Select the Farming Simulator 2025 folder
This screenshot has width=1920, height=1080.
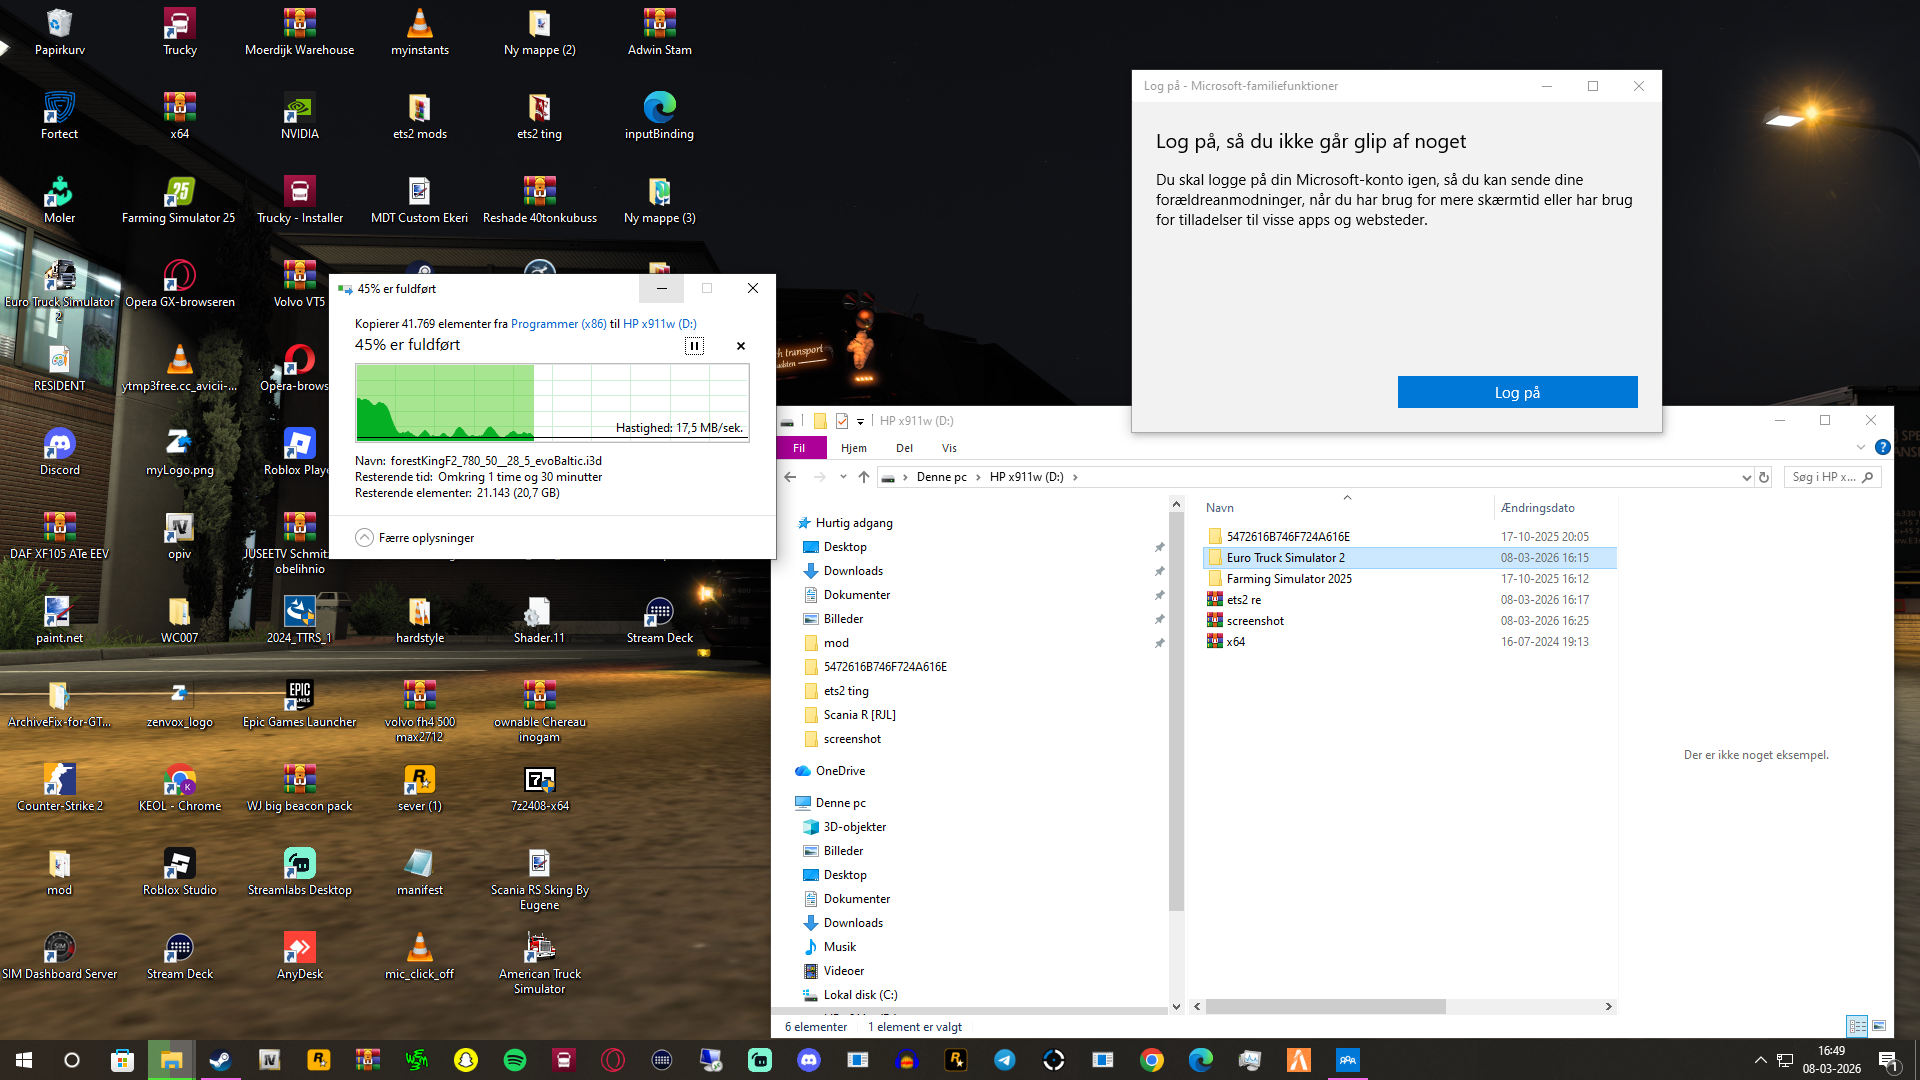[x=1289, y=579]
